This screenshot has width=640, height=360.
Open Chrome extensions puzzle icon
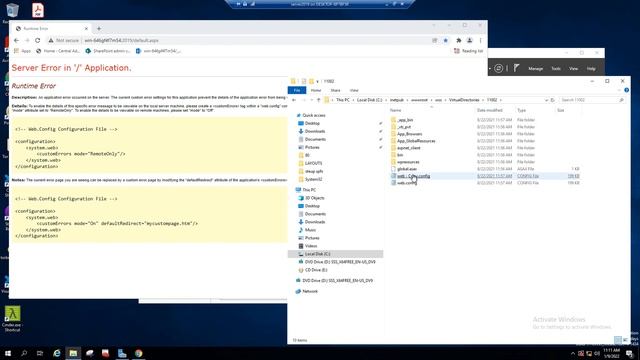pyautogui.click(x=459, y=40)
